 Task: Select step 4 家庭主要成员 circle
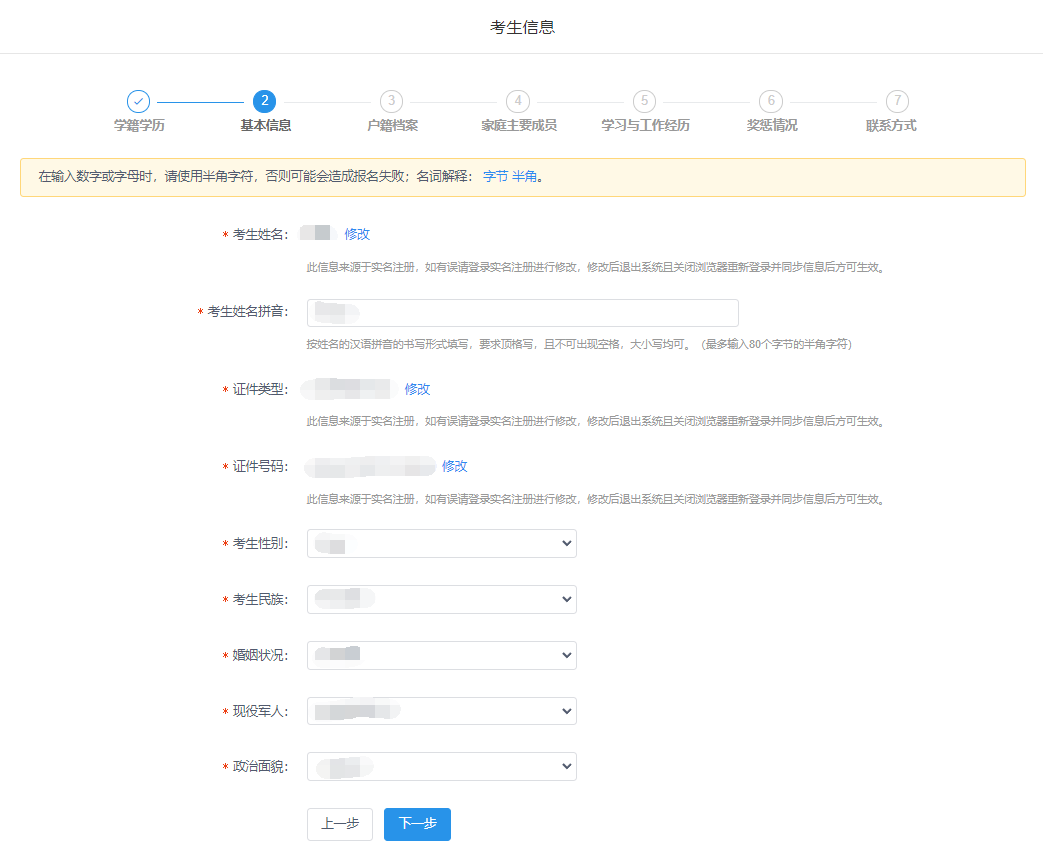[x=518, y=101]
